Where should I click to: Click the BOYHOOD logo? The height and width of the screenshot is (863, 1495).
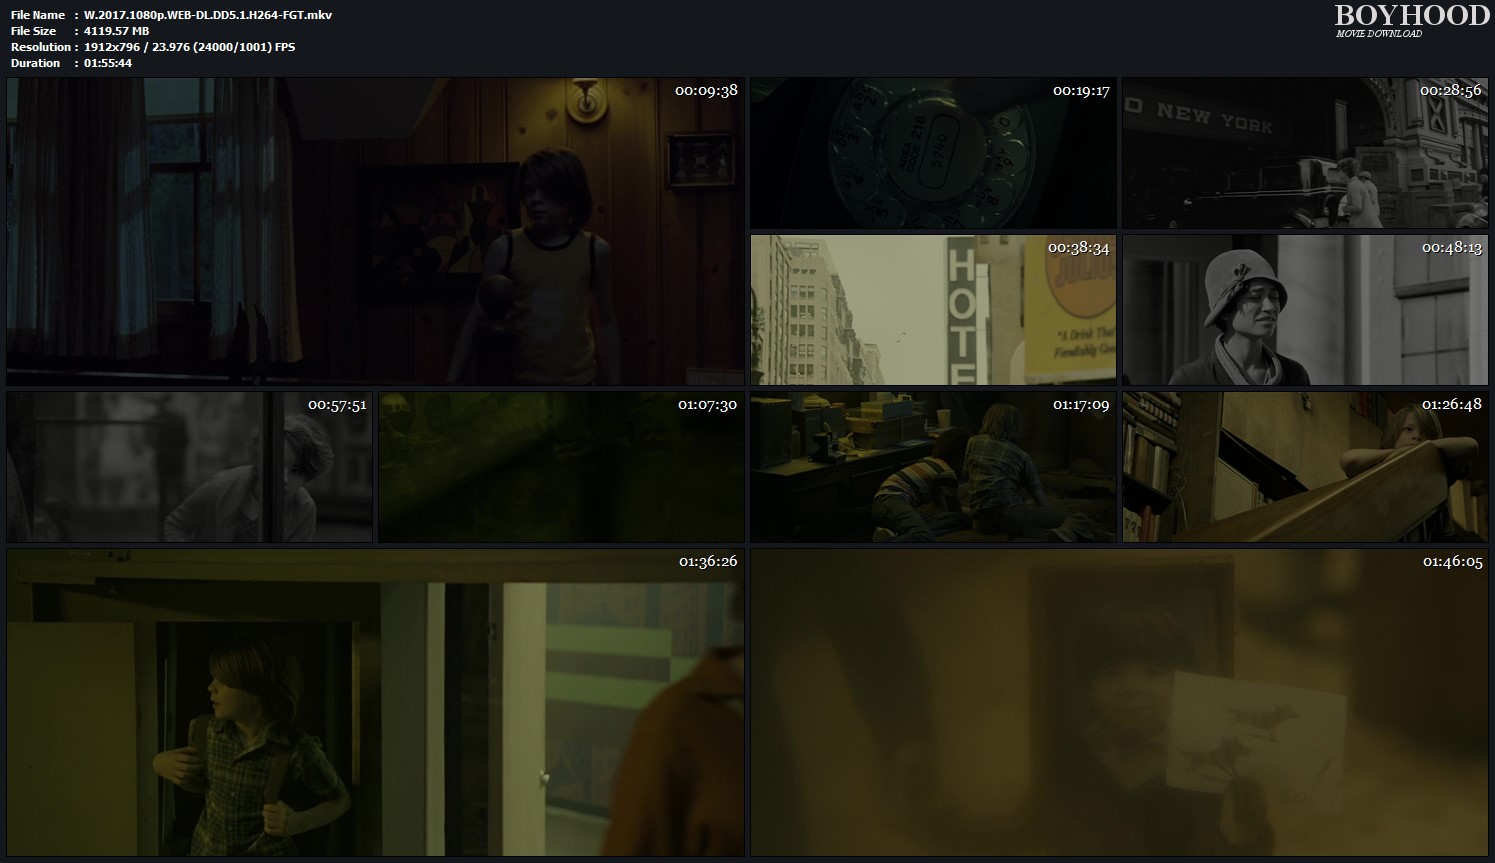1411,15
